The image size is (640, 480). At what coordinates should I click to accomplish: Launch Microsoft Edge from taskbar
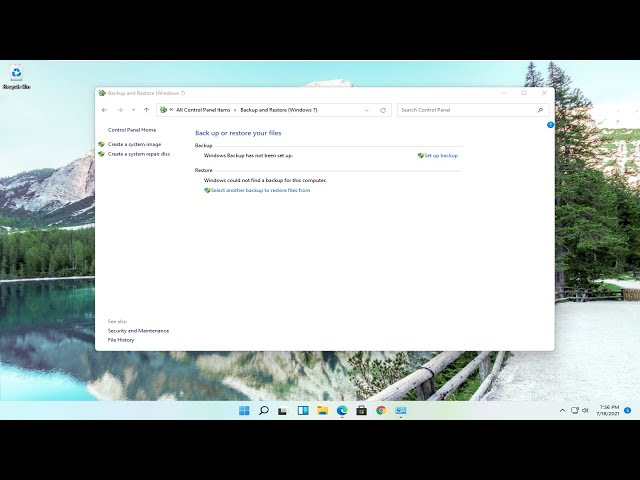click(x=342, y=410)
